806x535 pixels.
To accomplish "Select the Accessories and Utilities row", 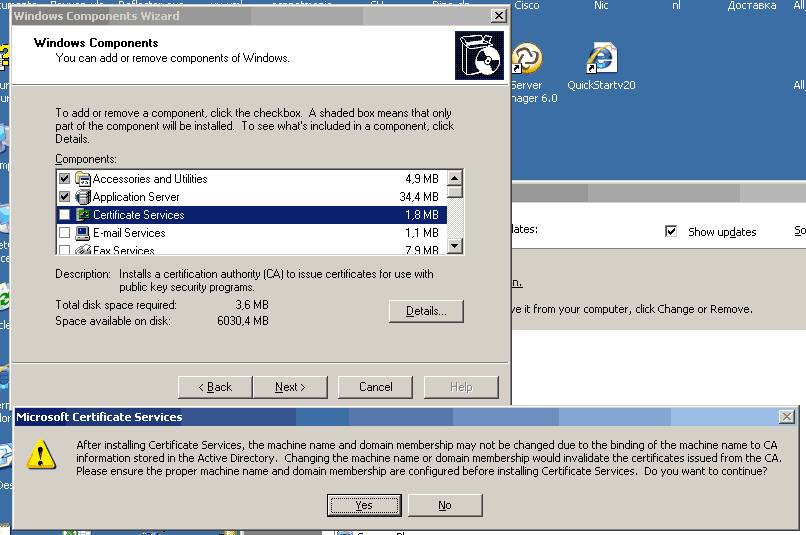I will pos(251,179).
